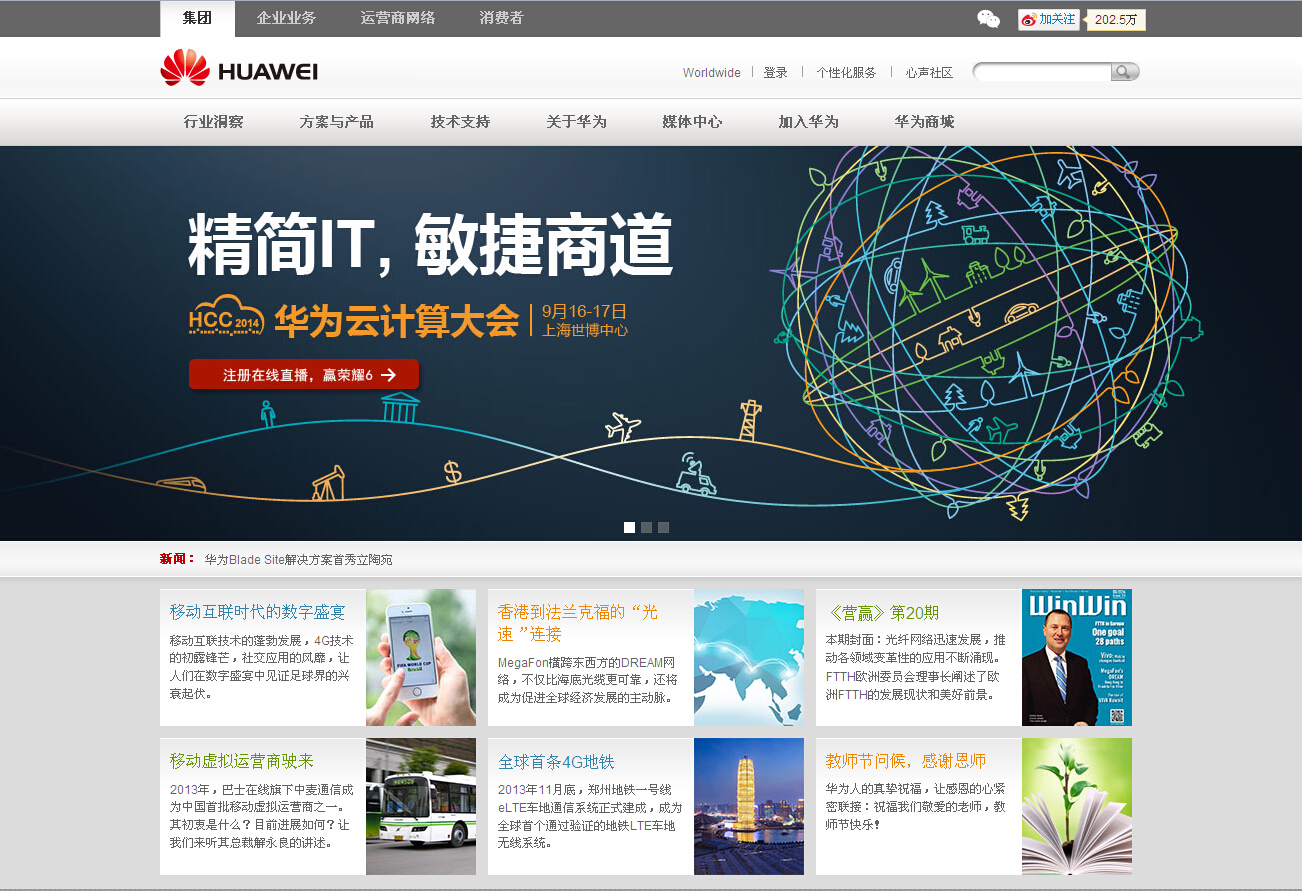This screenshot has height=891, width=1302.
Task: Click the Weibo 加关注 follow button
Action: coord(1049,19)
